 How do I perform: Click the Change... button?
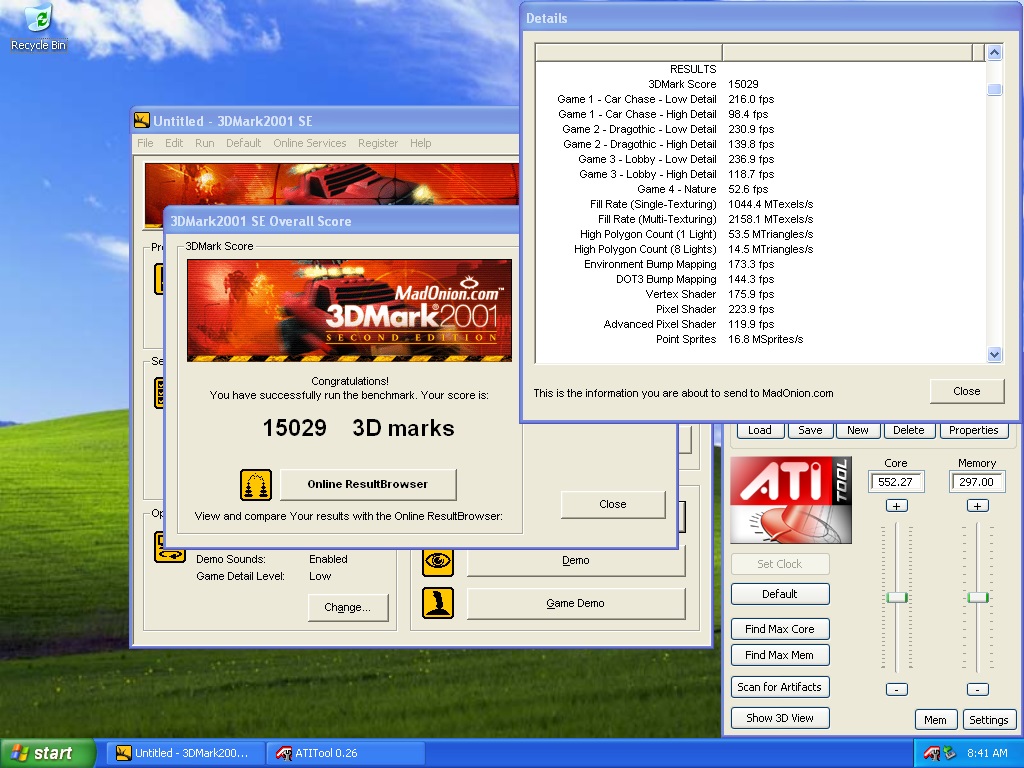(347, 607)
